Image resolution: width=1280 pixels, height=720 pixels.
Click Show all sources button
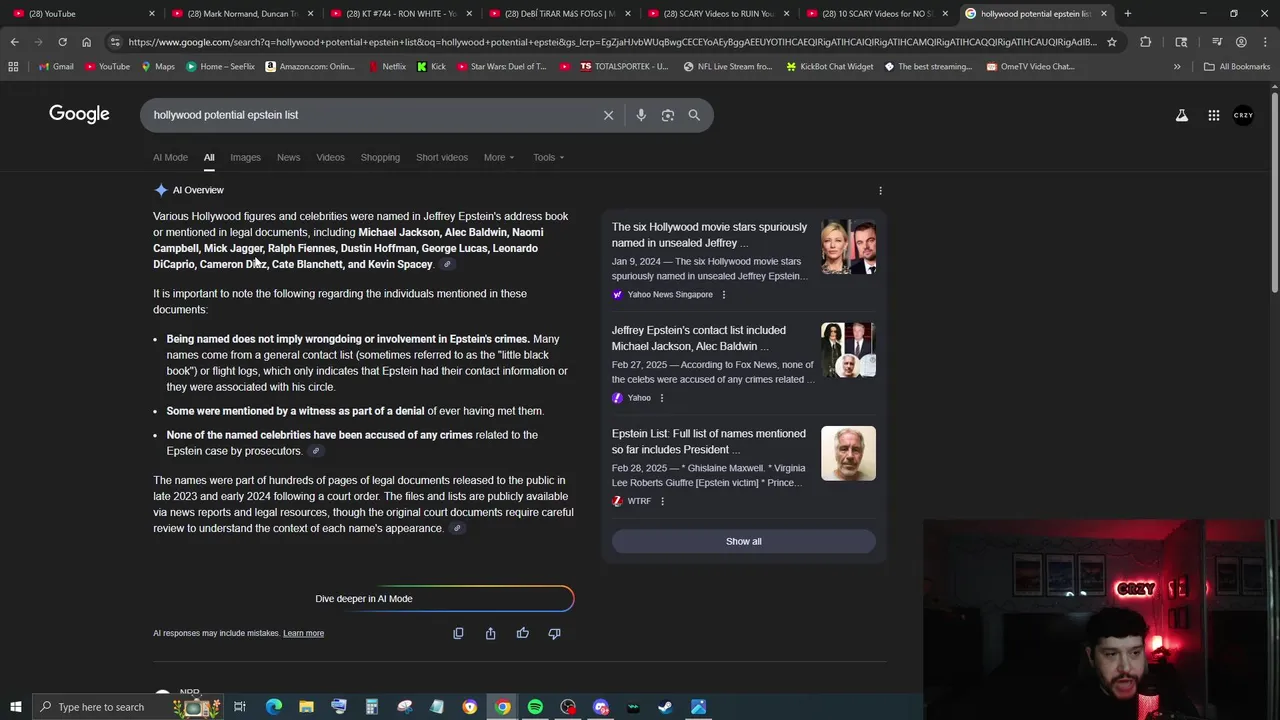[743, 541]
